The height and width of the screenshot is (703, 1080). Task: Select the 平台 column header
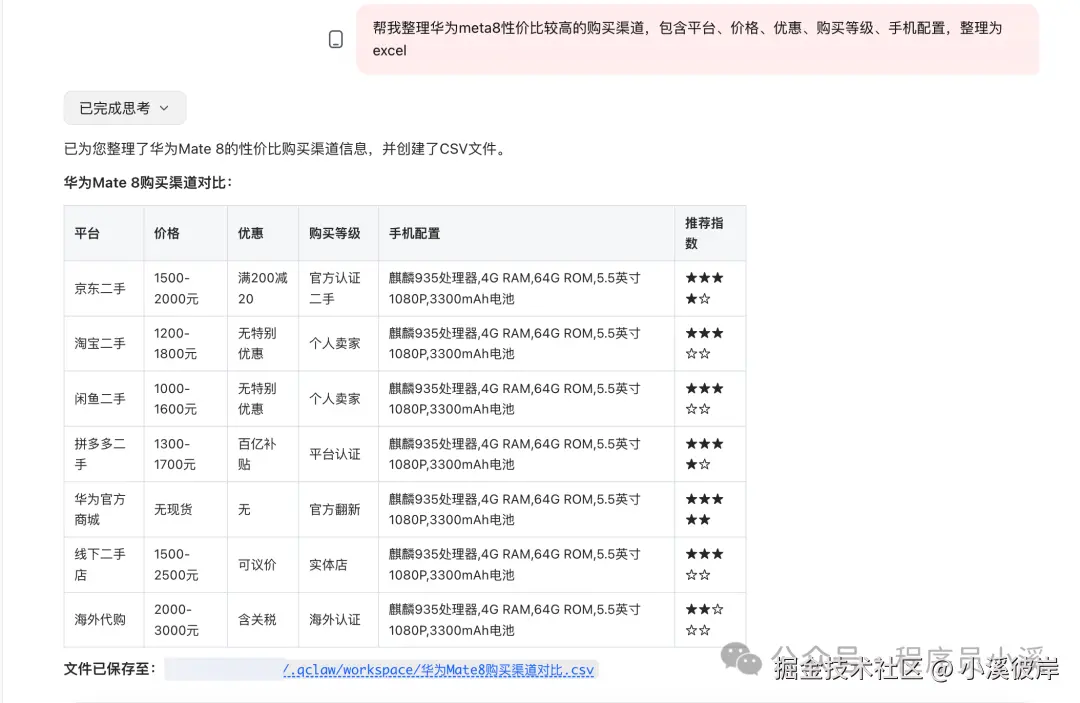104,233
